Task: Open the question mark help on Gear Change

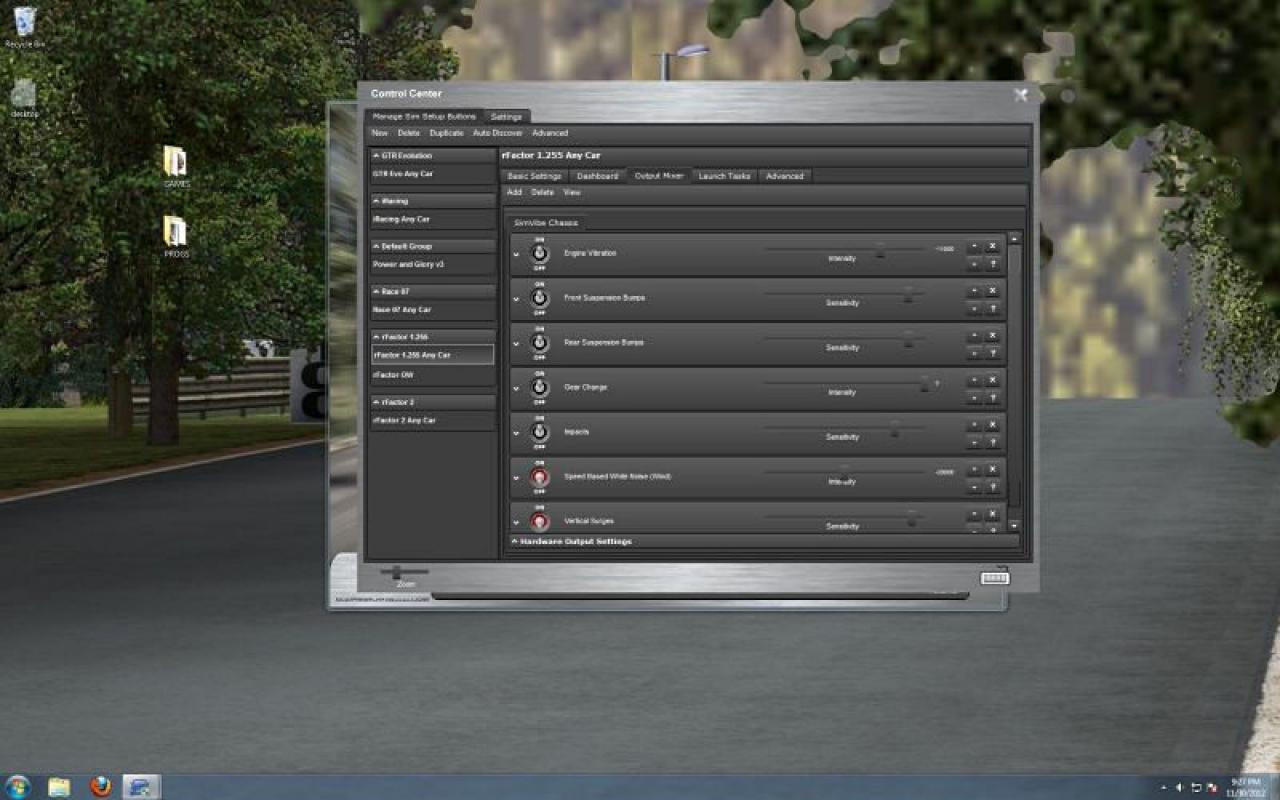Action: pos(992,398)
